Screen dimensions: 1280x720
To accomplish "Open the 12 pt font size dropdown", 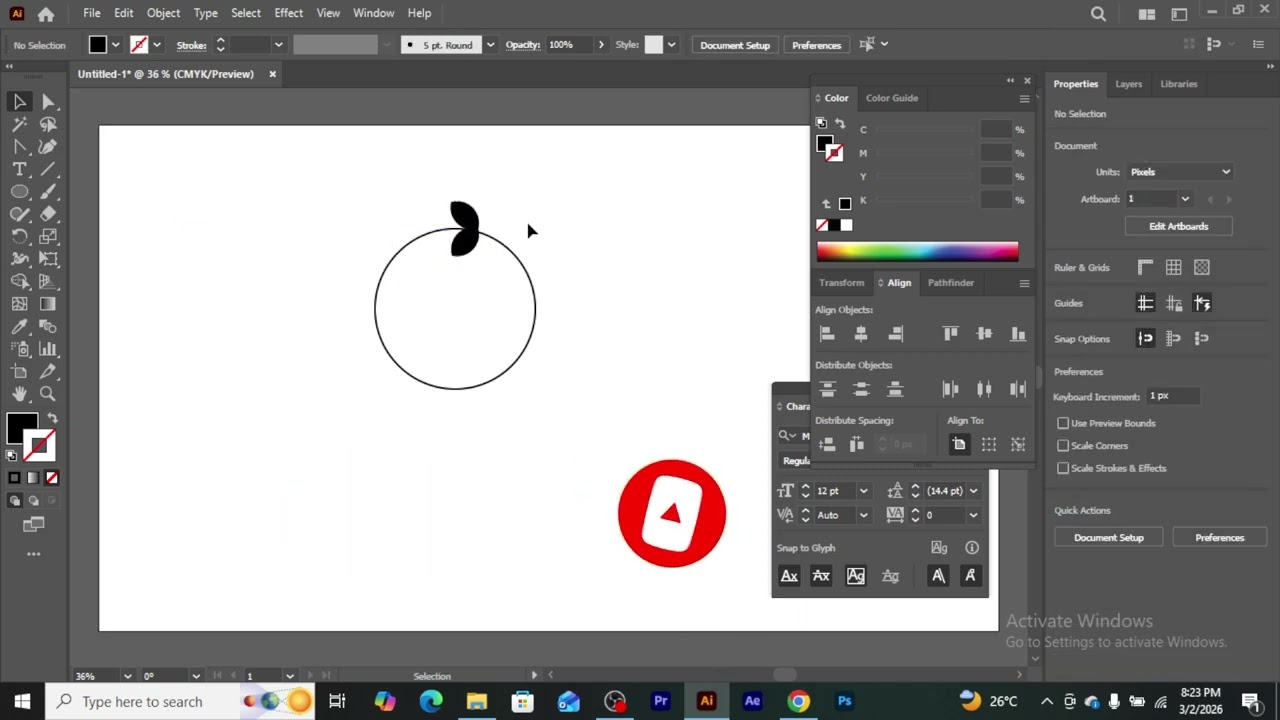I will (864, 491).
